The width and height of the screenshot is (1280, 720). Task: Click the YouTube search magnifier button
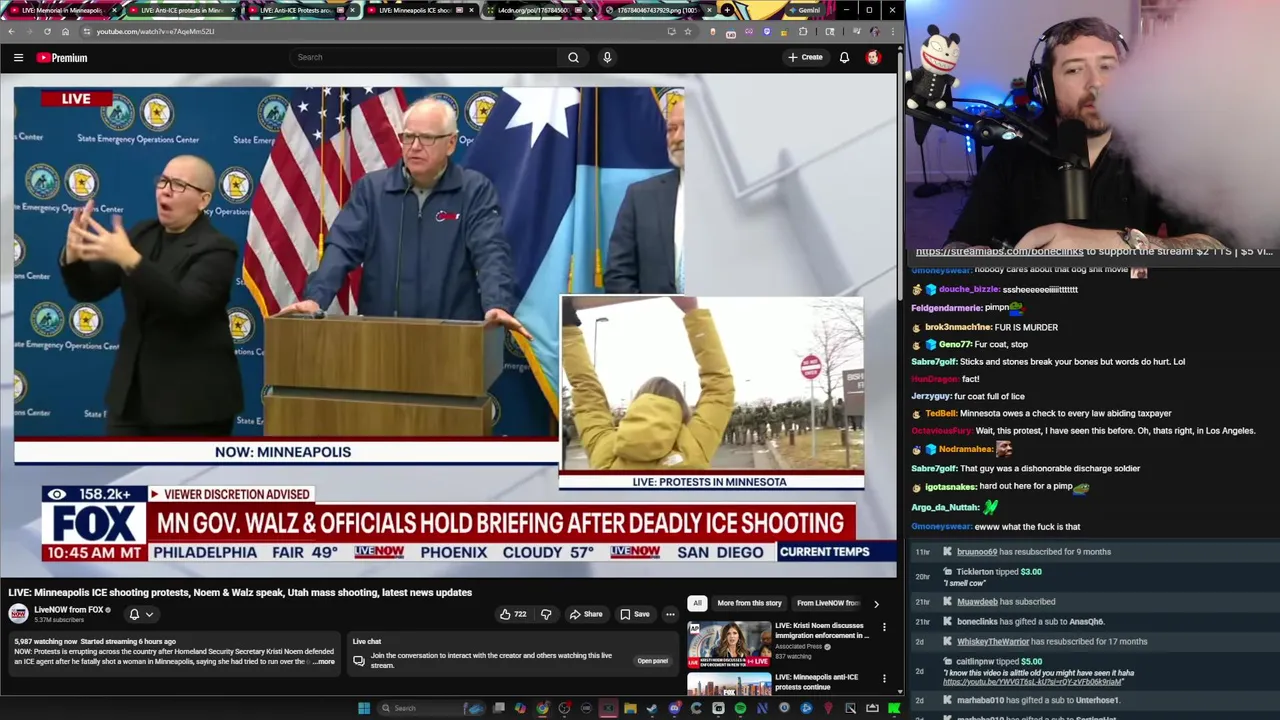pos(573,58)
